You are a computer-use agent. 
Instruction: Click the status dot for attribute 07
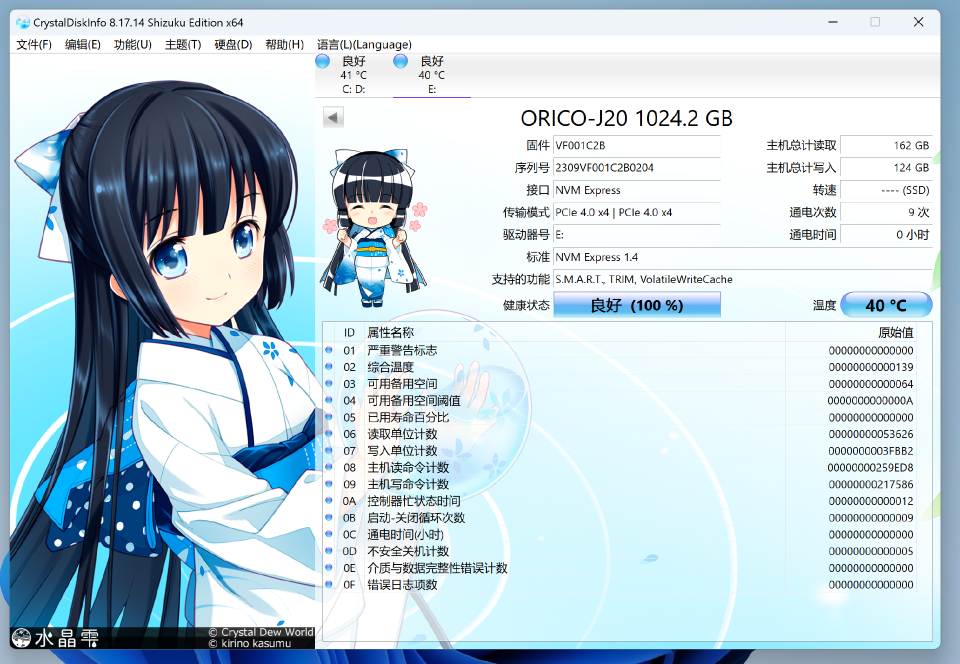click(x=329, y=450)
